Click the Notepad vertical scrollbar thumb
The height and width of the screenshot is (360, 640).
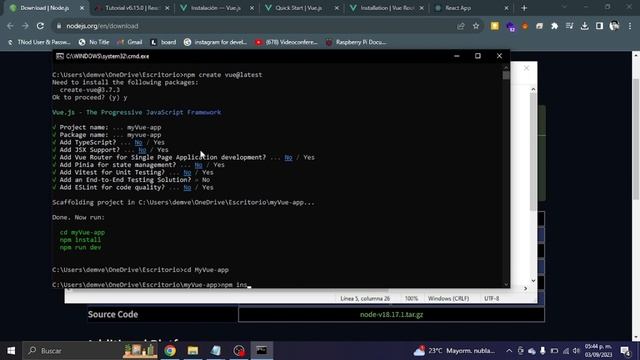[533, 152]
